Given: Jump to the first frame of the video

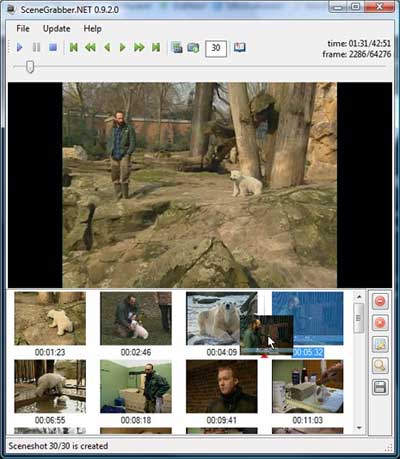Looking at the screenshot, I should pos(74,47).
